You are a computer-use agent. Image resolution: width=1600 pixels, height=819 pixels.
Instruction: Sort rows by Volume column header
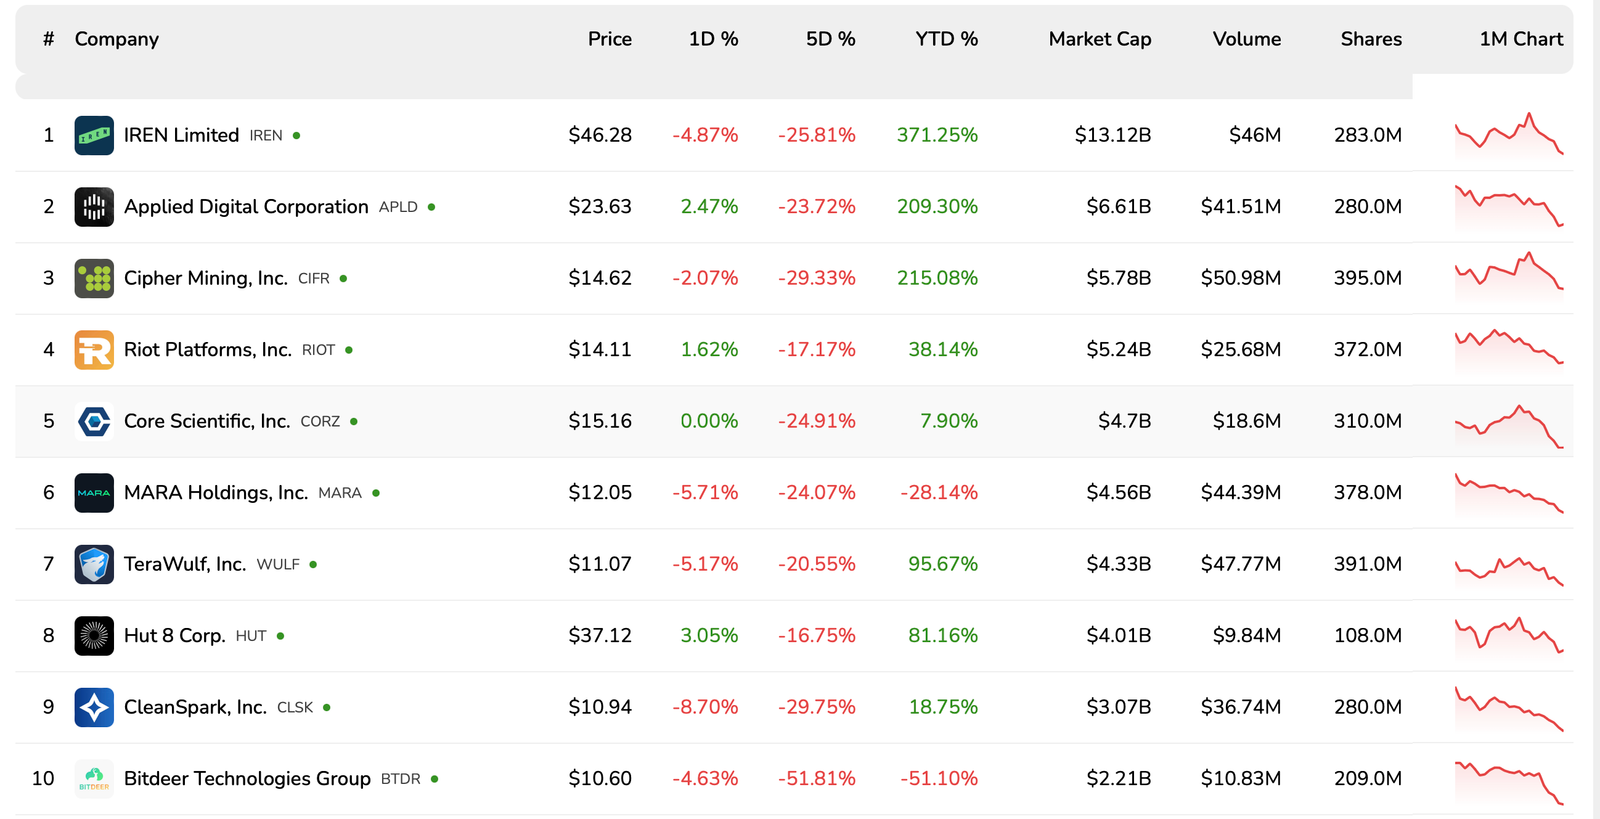click(1246, 39)
